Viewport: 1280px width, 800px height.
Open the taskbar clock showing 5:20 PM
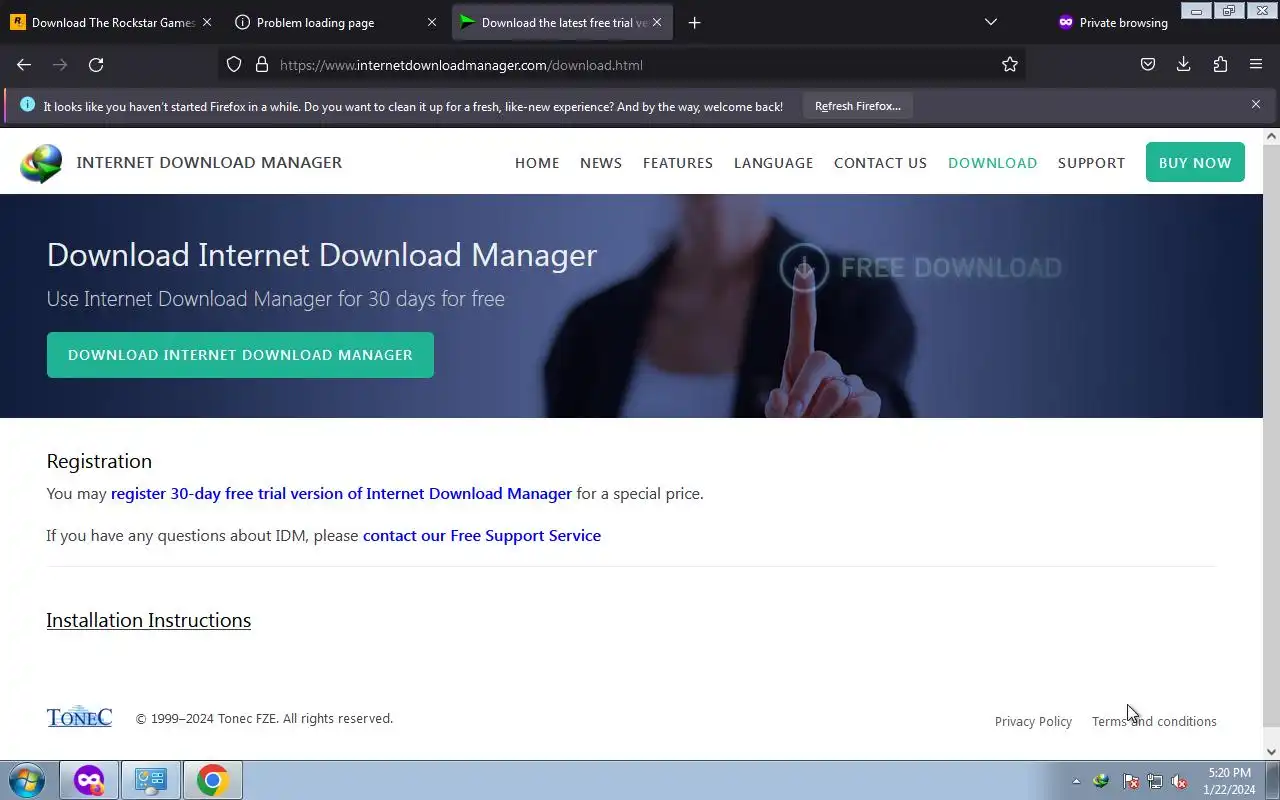click(x=1229, y=781)
